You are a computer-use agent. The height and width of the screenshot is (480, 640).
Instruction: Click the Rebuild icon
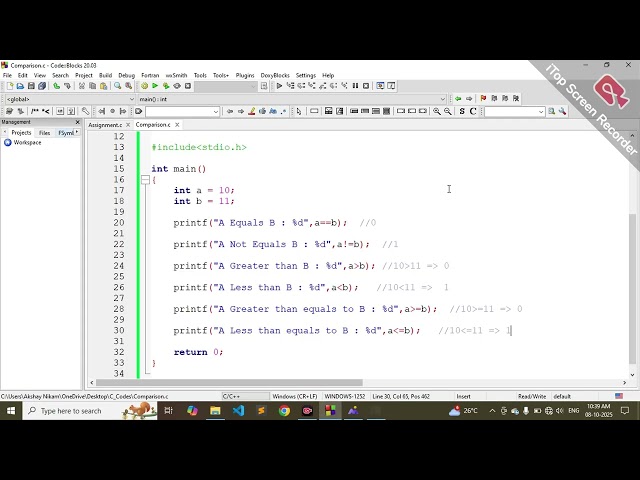click(177, 86)
